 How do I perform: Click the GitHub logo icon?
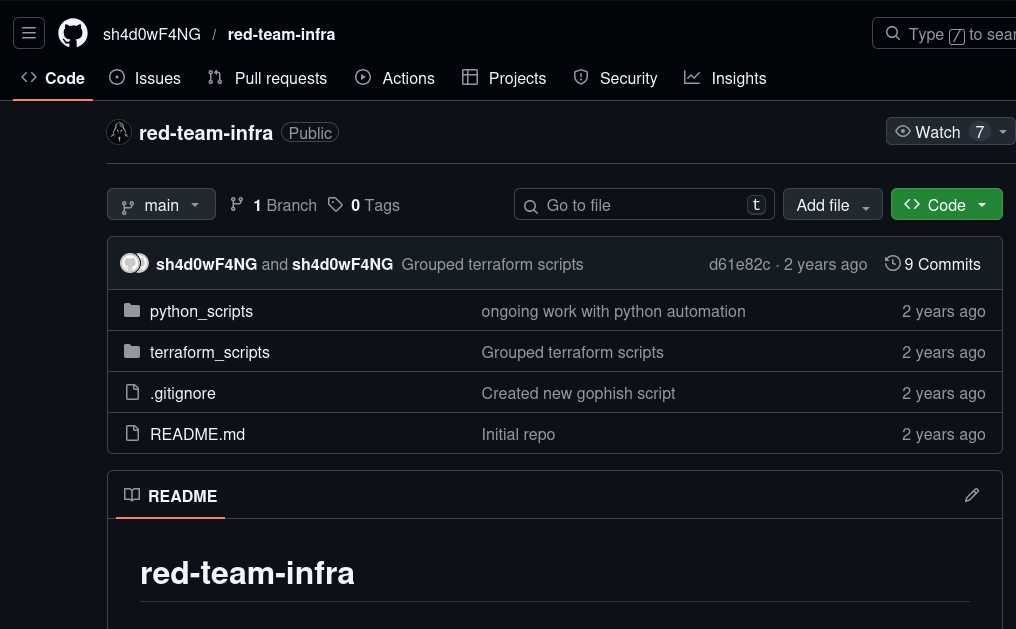click(73, 34)
